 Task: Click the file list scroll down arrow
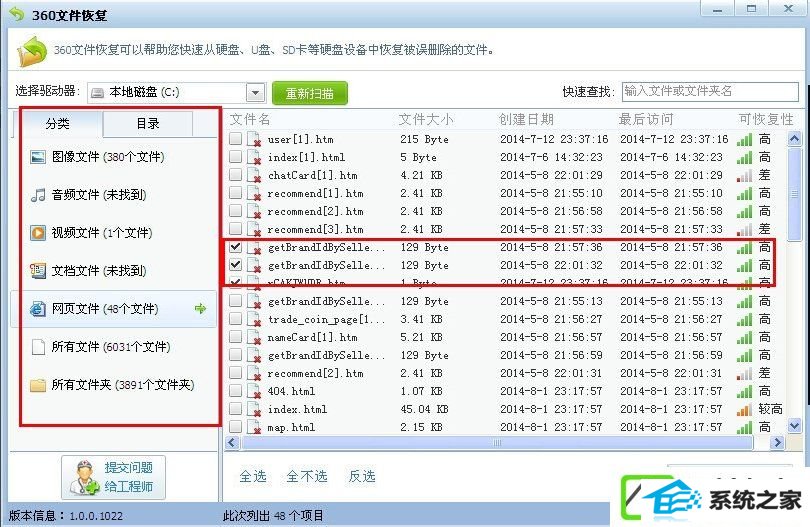[x=794, y=426]
